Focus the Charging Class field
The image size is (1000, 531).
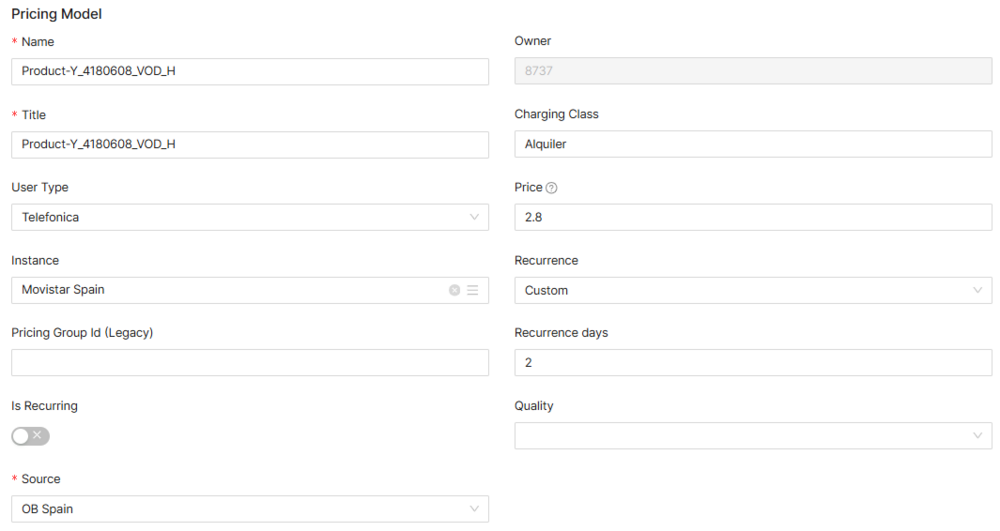[752, 144]
